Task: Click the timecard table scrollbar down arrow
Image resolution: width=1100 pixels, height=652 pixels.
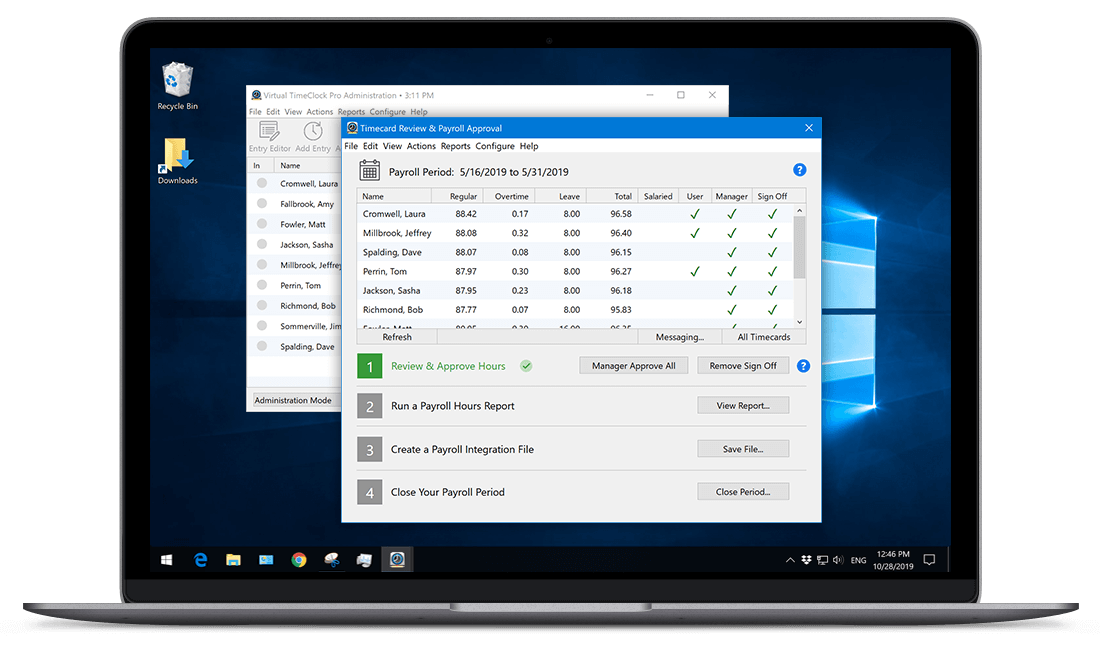Action: 800,322
